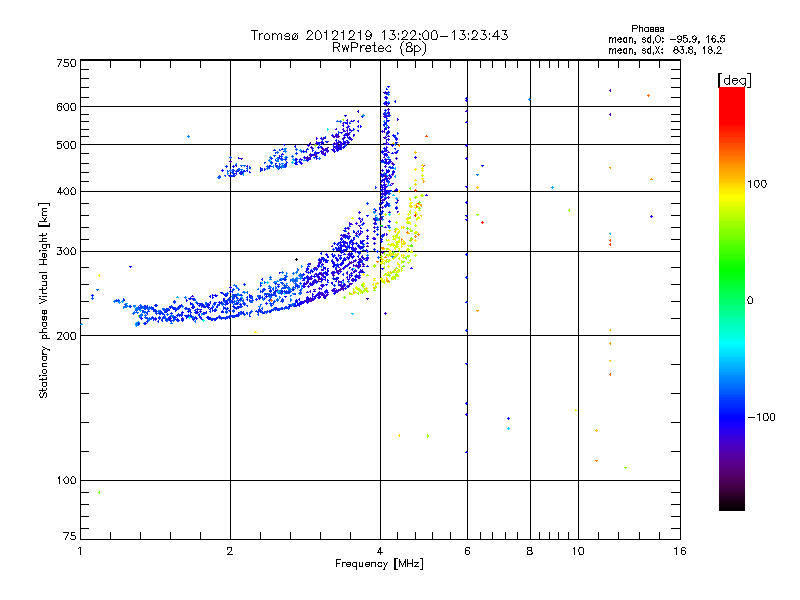Click the "Stationary phase Virtual Height [km]" axis label
Image resolution: width=800 pixels, height=600 pixels.
coord(43,301)
